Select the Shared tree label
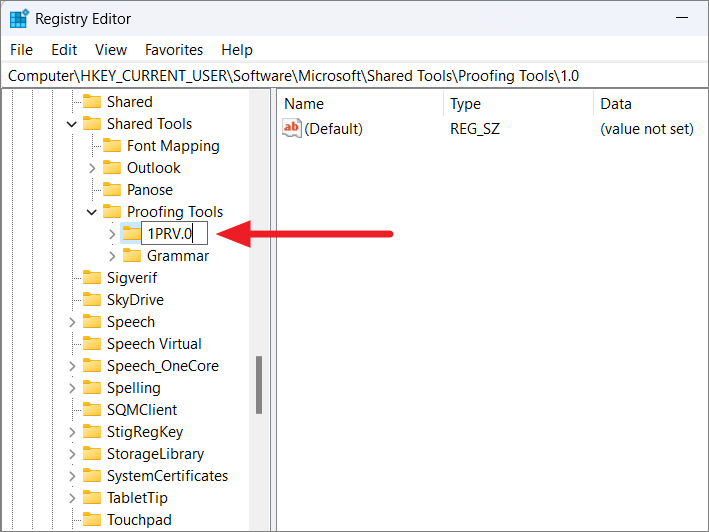The image size is (709, 532). [130, 102]
